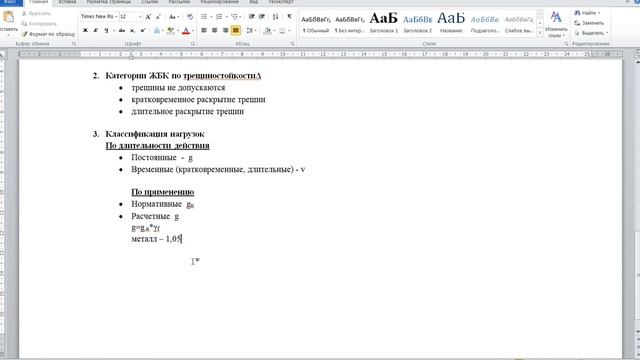640x360 pixels.
Task: Apply the Заголовок 2 style
Action: [x=418, y=24]
